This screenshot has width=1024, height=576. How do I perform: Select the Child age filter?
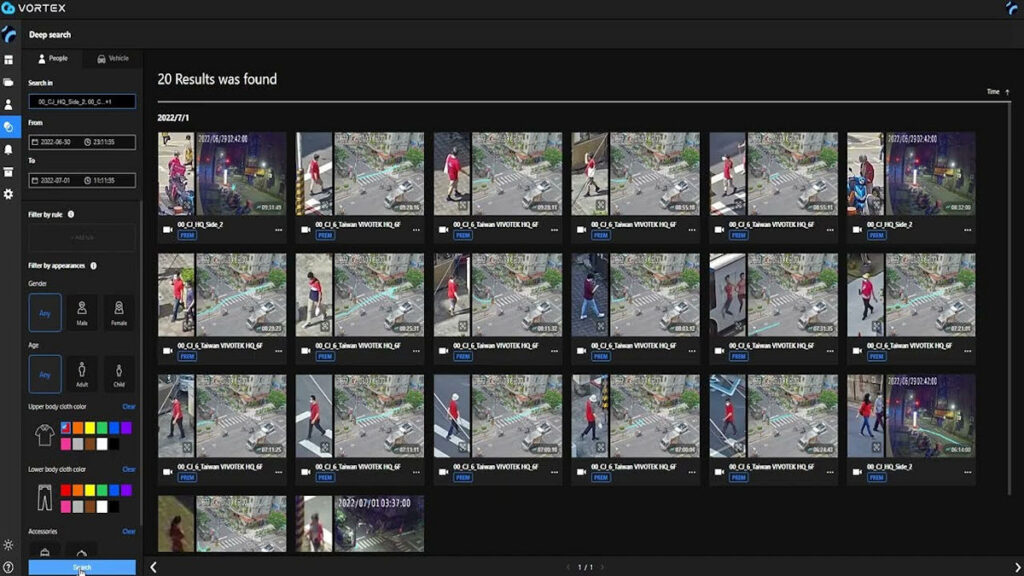[118, 374]
